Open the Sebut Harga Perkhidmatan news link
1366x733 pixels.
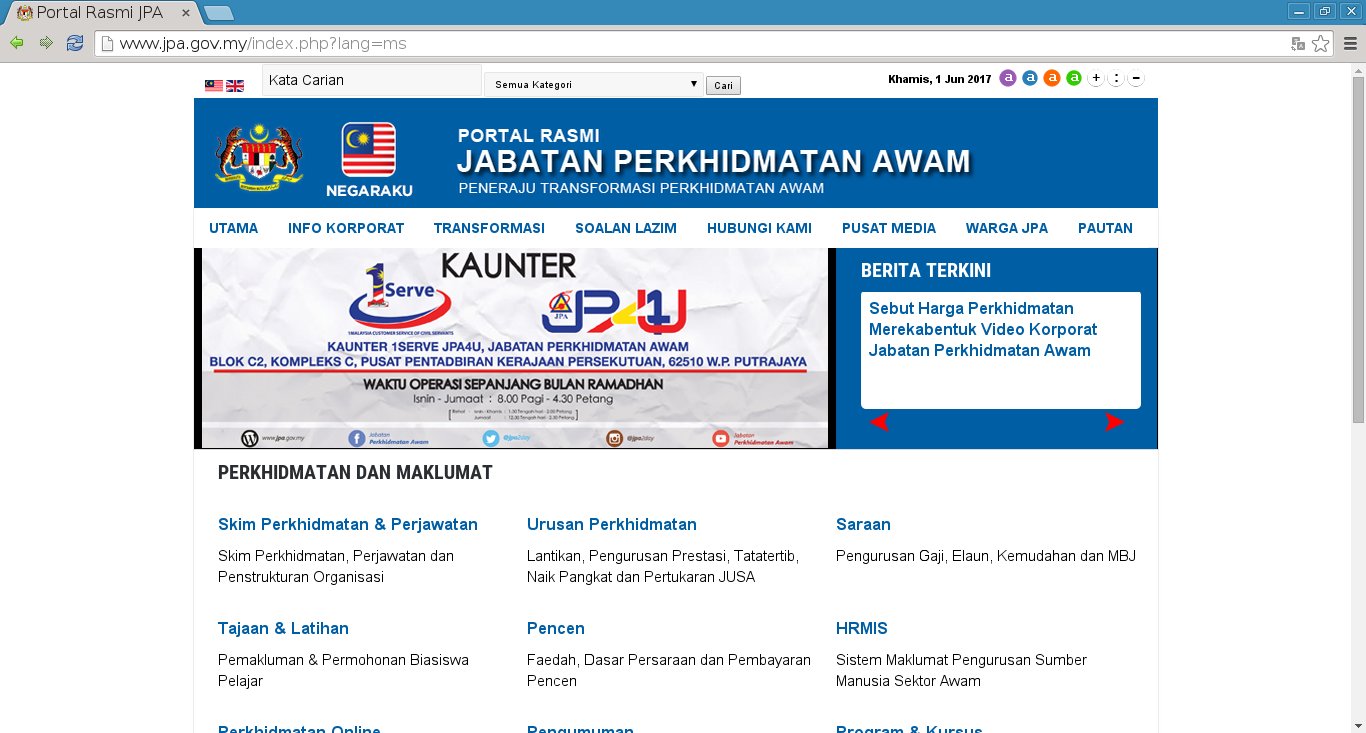pos(983,329)
